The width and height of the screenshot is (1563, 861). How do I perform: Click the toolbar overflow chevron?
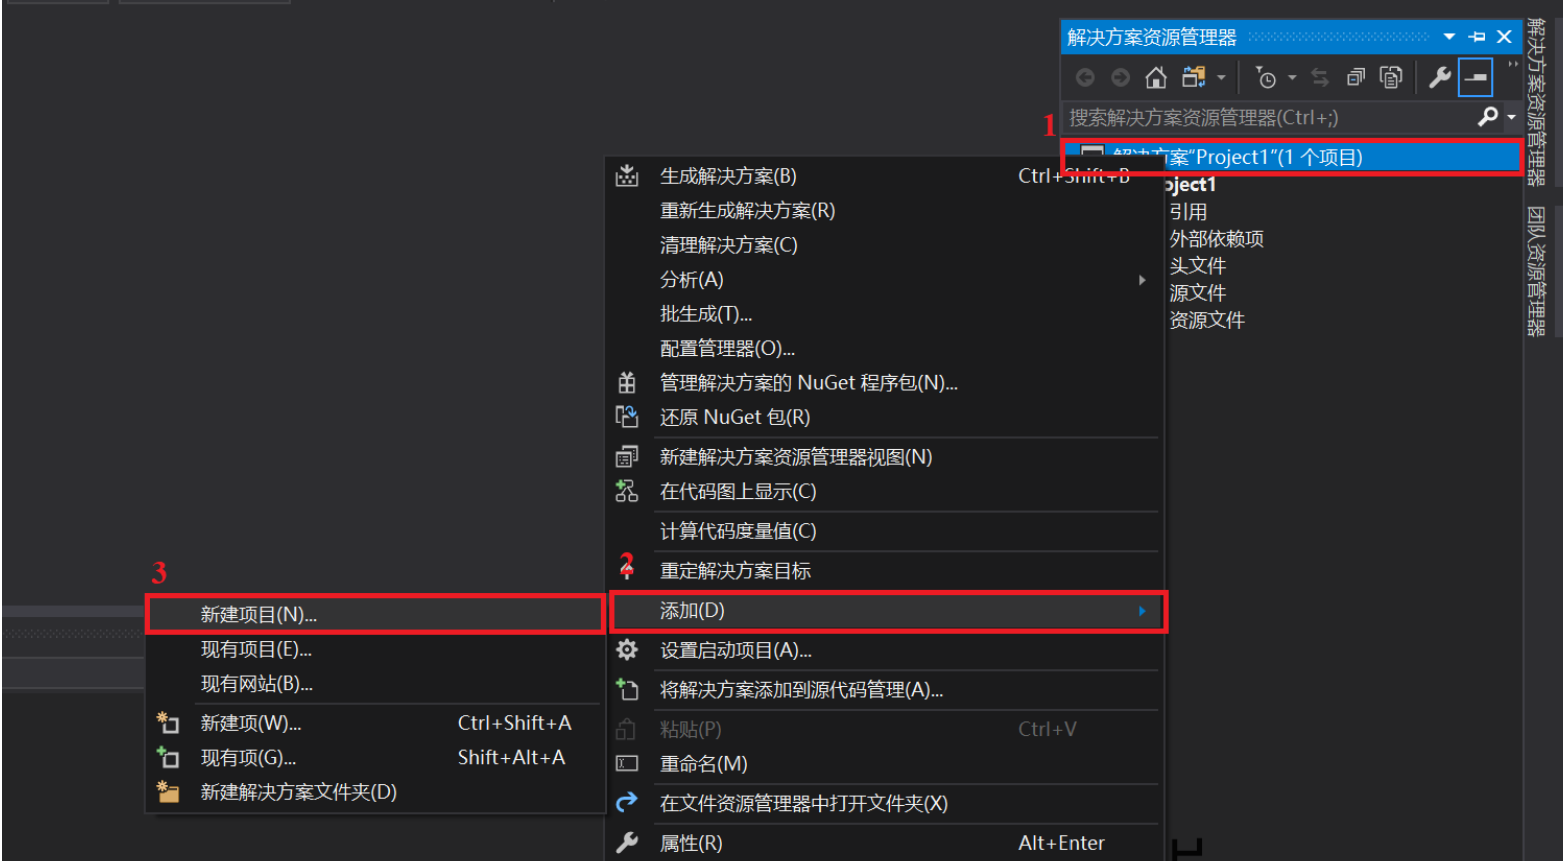pos(1512,65)
